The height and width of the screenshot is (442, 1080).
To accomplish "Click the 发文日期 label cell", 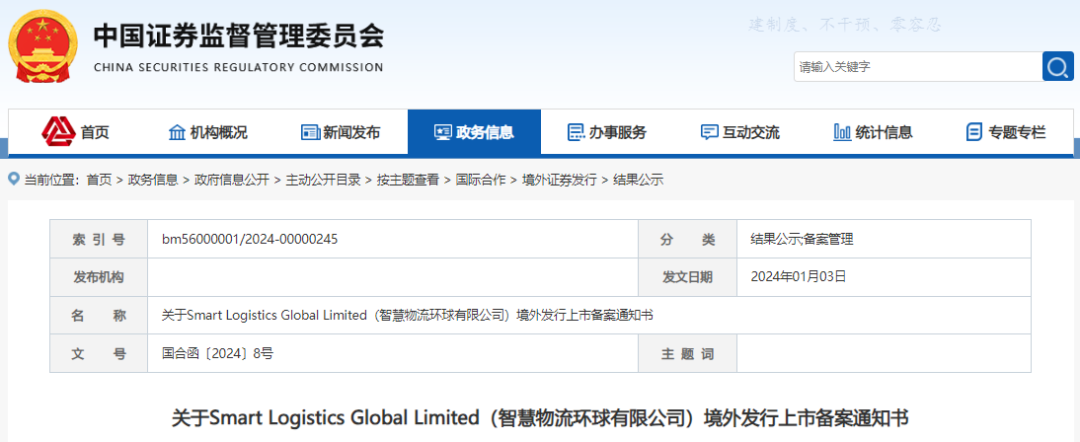I will coord(687,277).
